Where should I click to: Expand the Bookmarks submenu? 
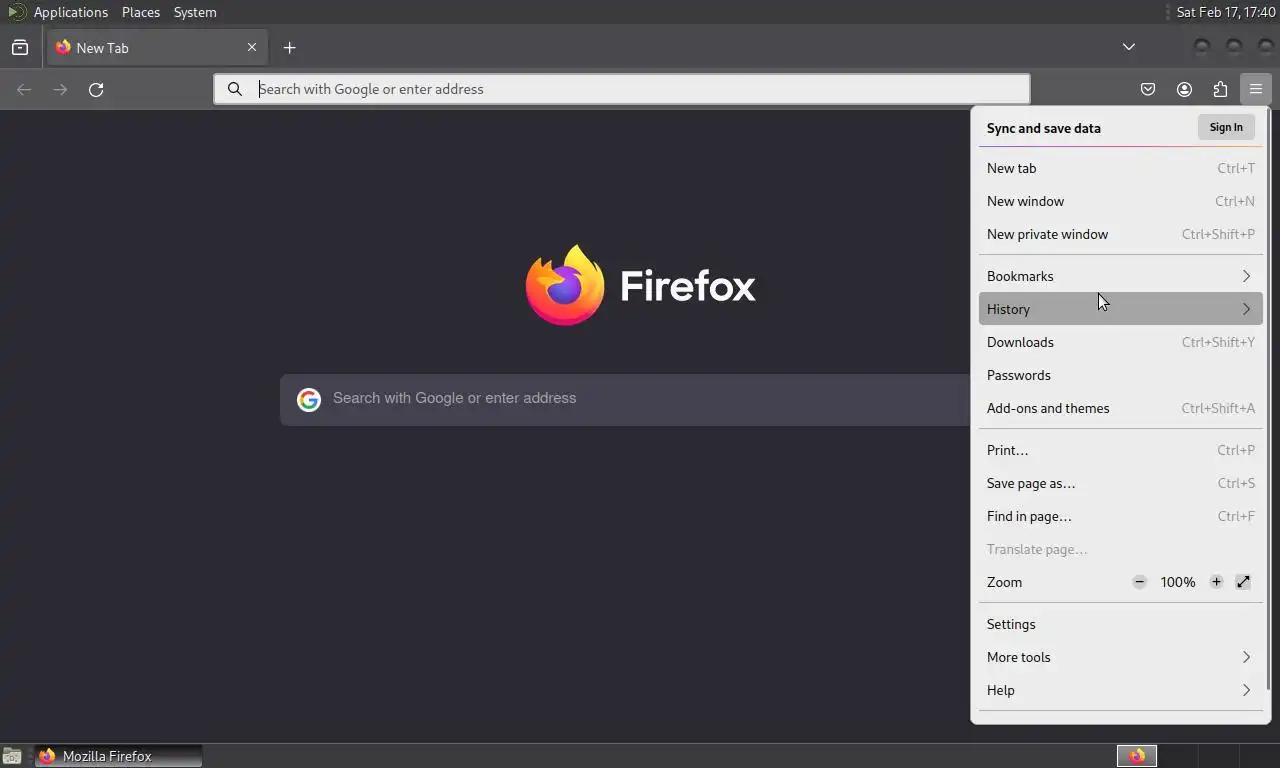[x=1120, y=276]
